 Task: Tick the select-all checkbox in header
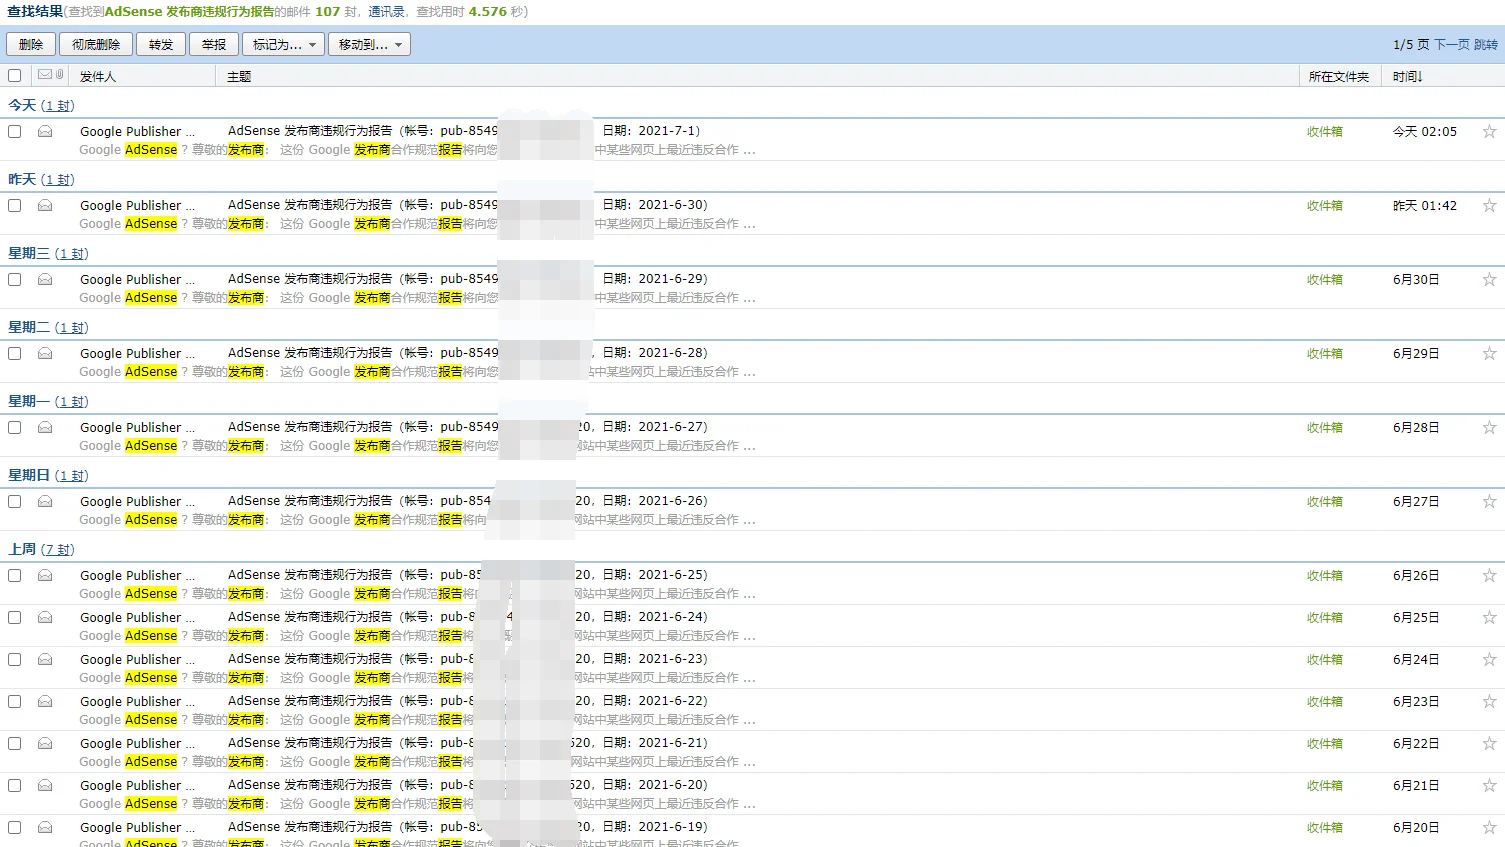point(14,75)
